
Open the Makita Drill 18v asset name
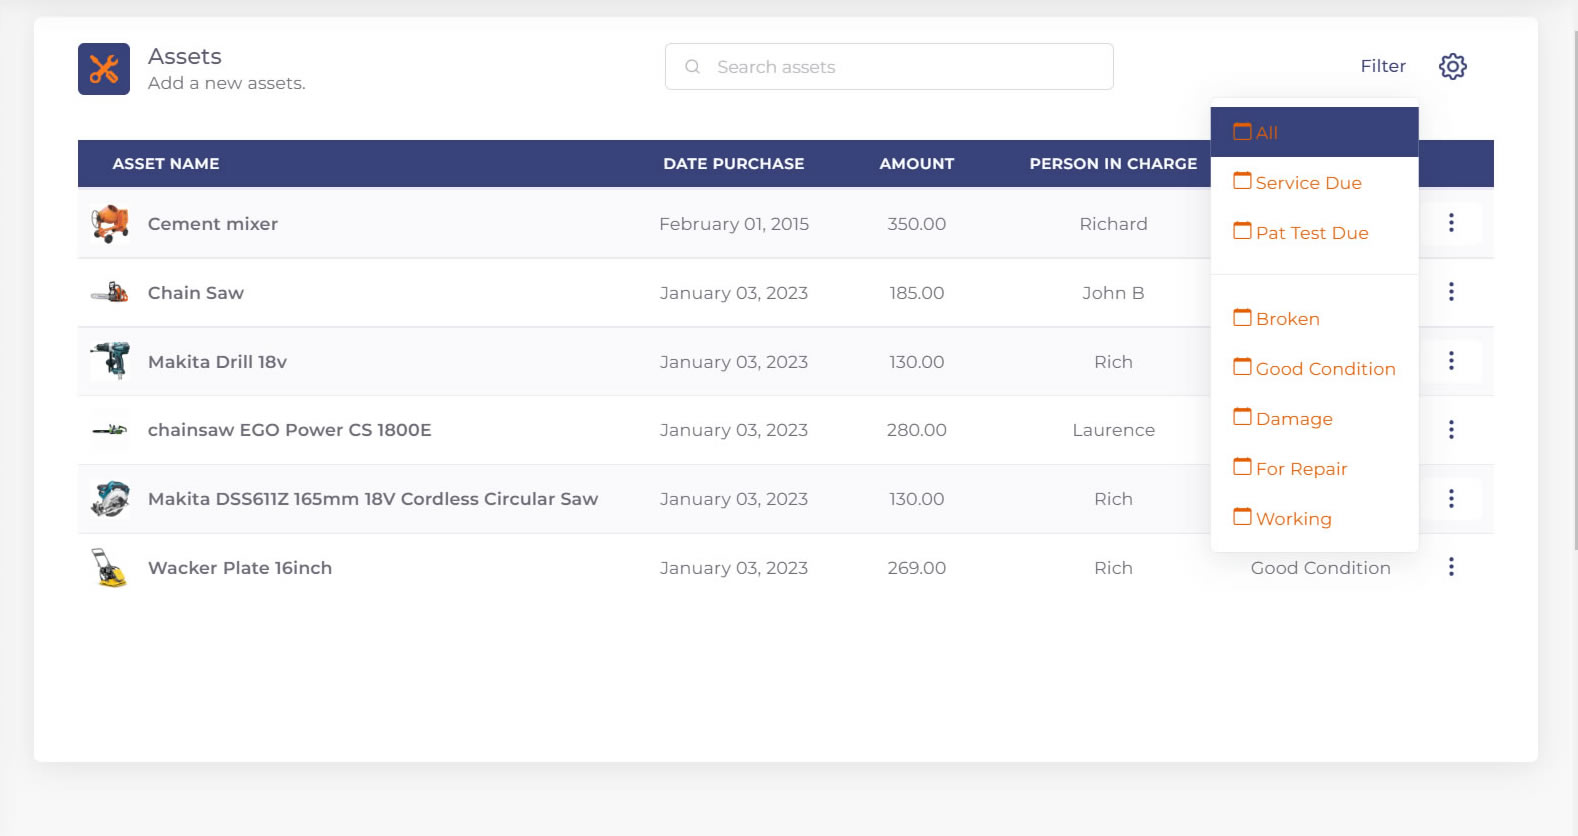(217, 362)
